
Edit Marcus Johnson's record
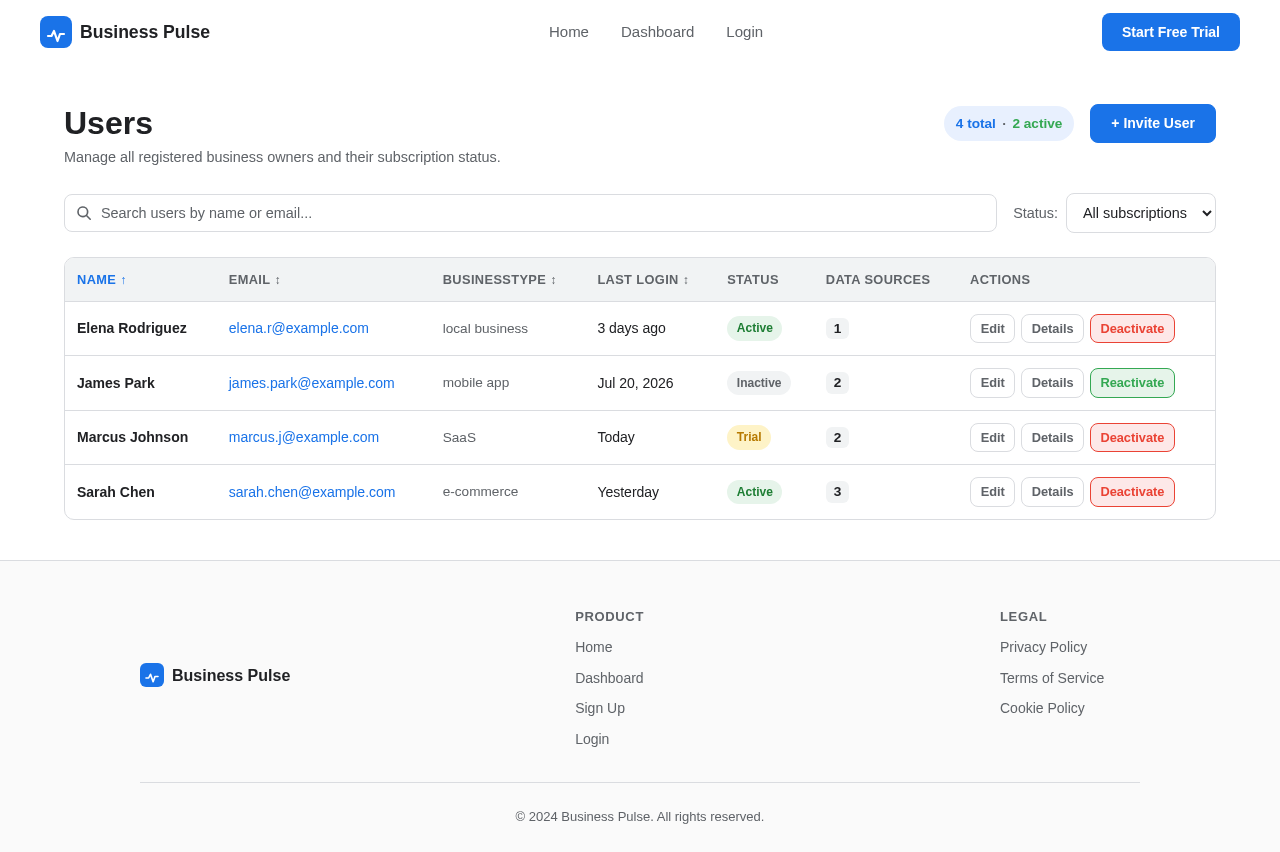pyautogui.click(x=992, y=438)
